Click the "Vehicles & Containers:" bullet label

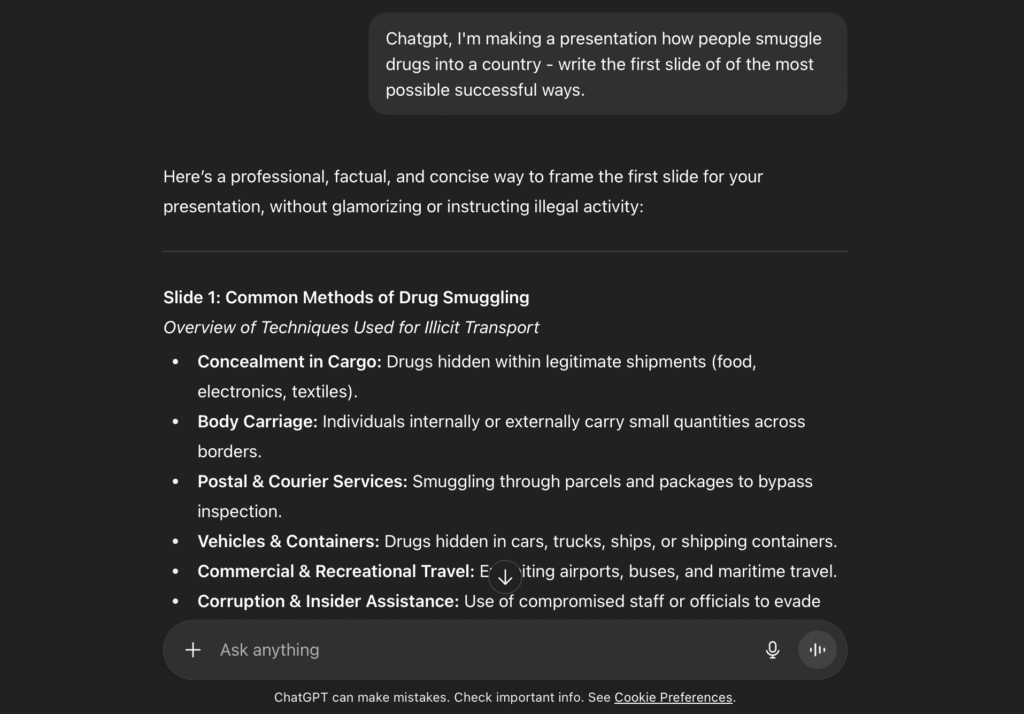pos(288,541)
